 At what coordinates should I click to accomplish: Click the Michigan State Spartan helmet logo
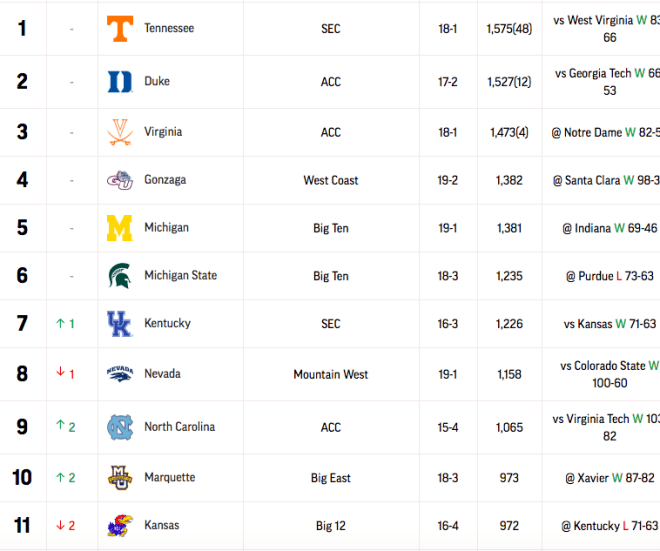tap(120, 276)
